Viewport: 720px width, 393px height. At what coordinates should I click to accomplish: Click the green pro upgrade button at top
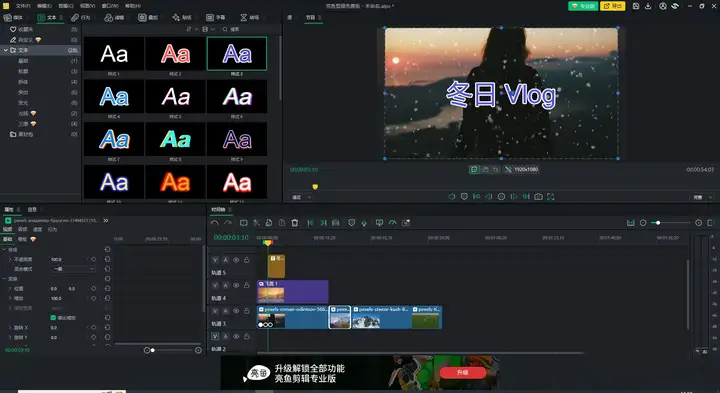(583, 6)
